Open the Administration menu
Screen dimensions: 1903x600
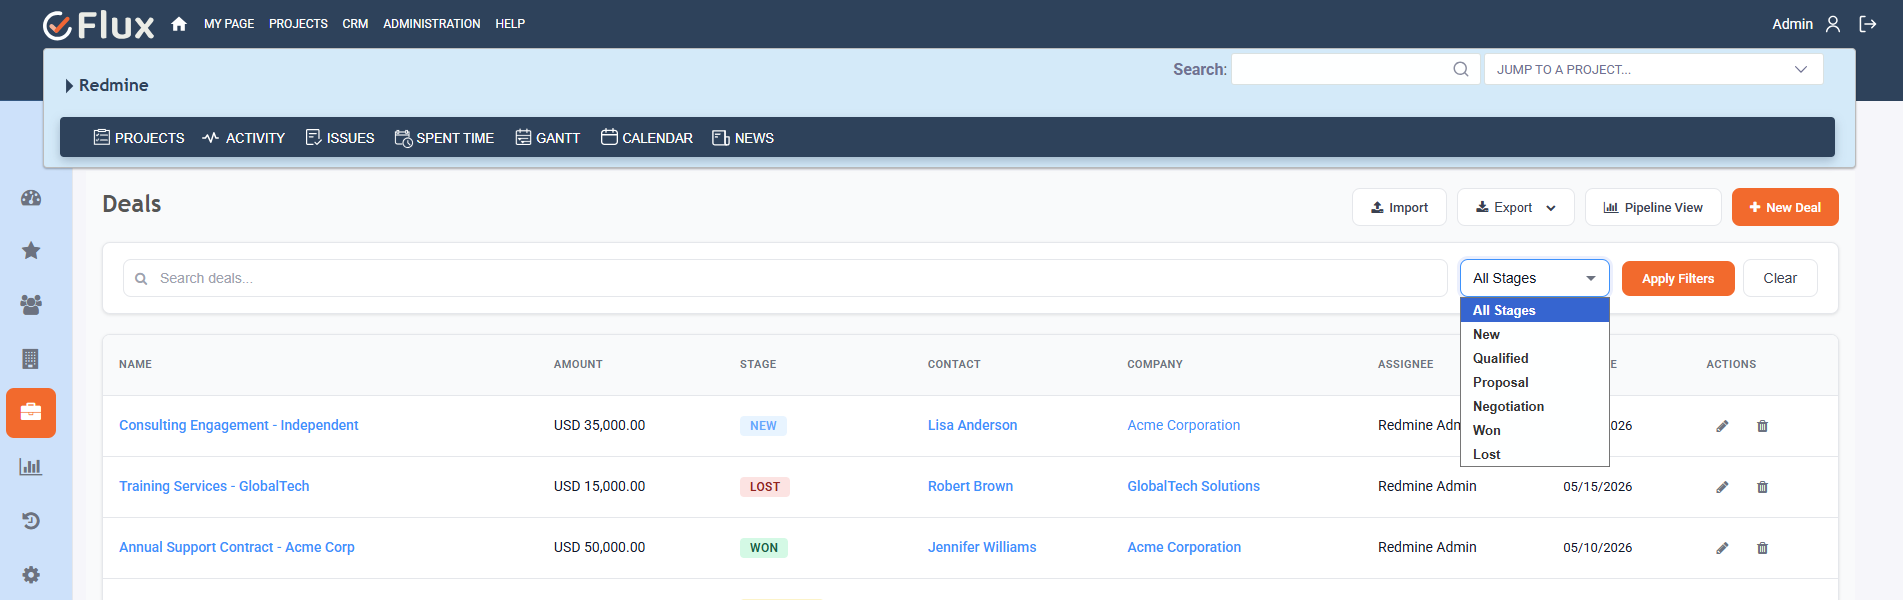[x=431, y=24]
